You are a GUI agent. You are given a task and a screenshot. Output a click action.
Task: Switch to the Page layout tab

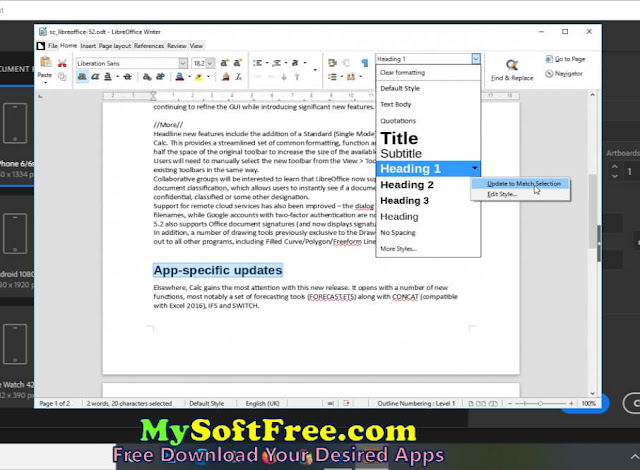(x=115, y=46)
